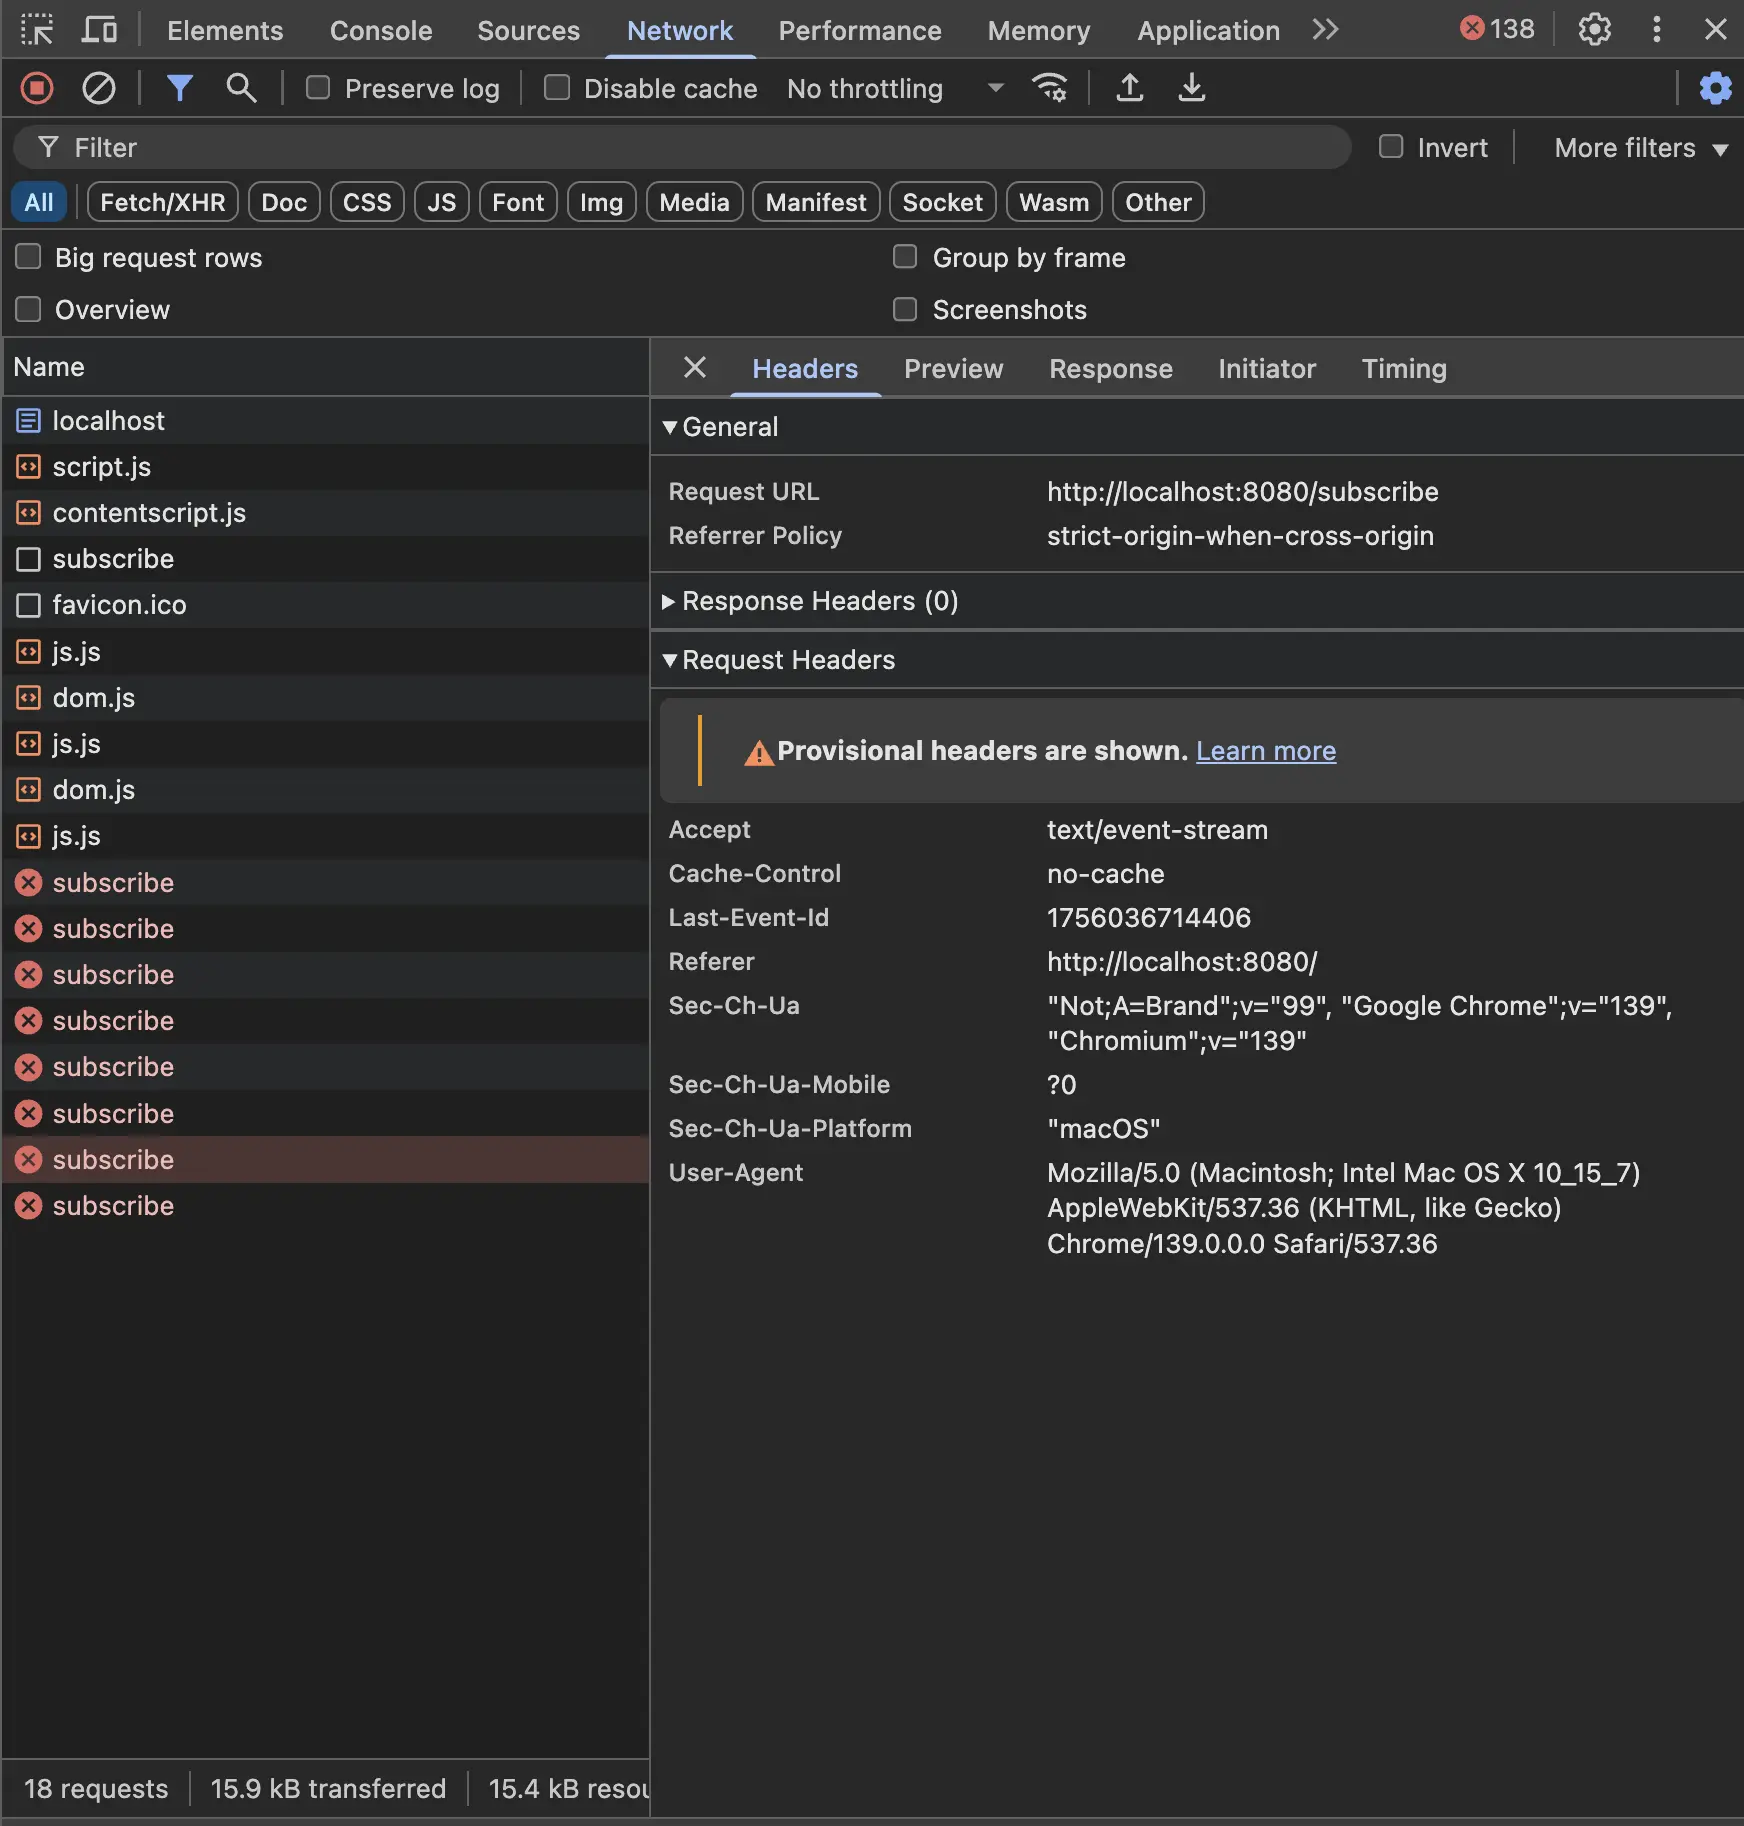This screenshot has width=1744, height=1826.
Task: Enable the Invert filter checkbox
Action: [x=1391, y=147]
